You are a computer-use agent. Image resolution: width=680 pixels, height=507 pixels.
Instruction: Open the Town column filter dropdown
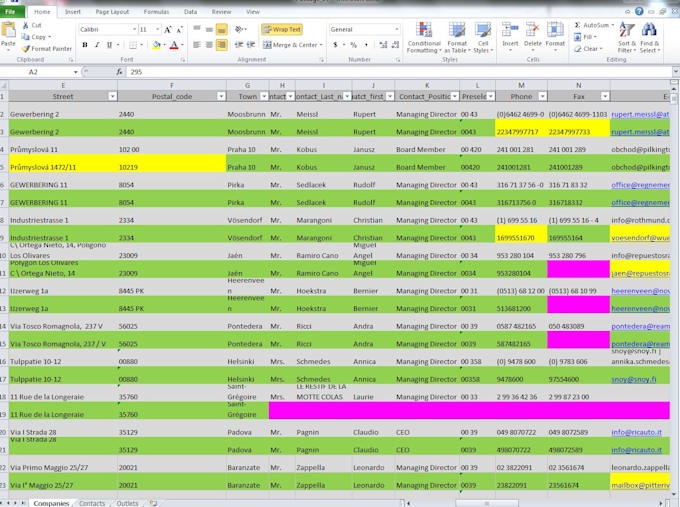click(x=264, y=96)
